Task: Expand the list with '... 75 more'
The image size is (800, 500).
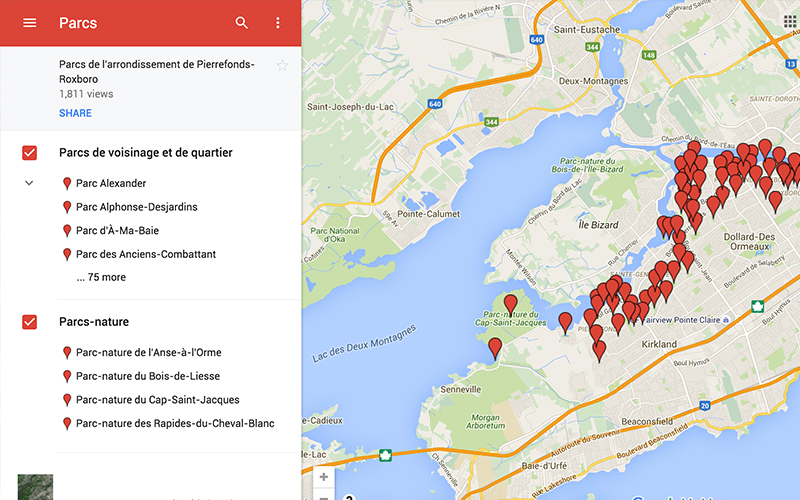Action: click(x=101, y=278)
